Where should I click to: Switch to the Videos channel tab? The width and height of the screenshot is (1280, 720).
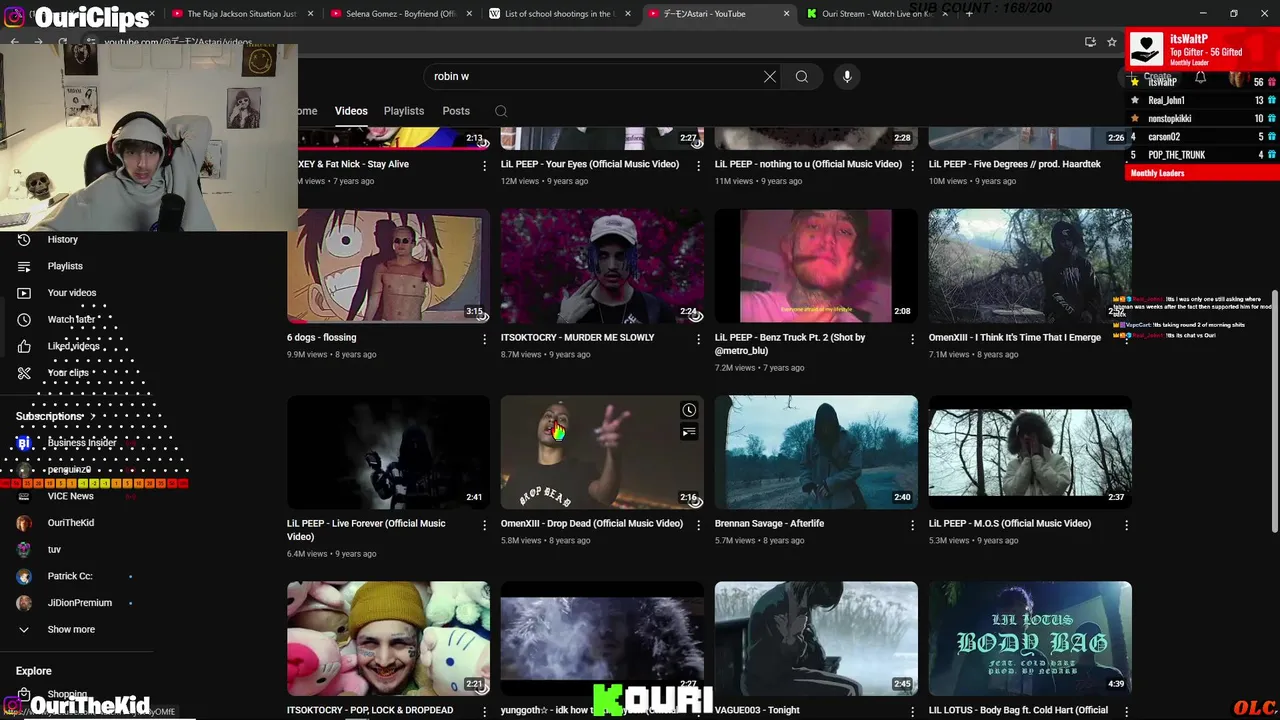[351, 111]
